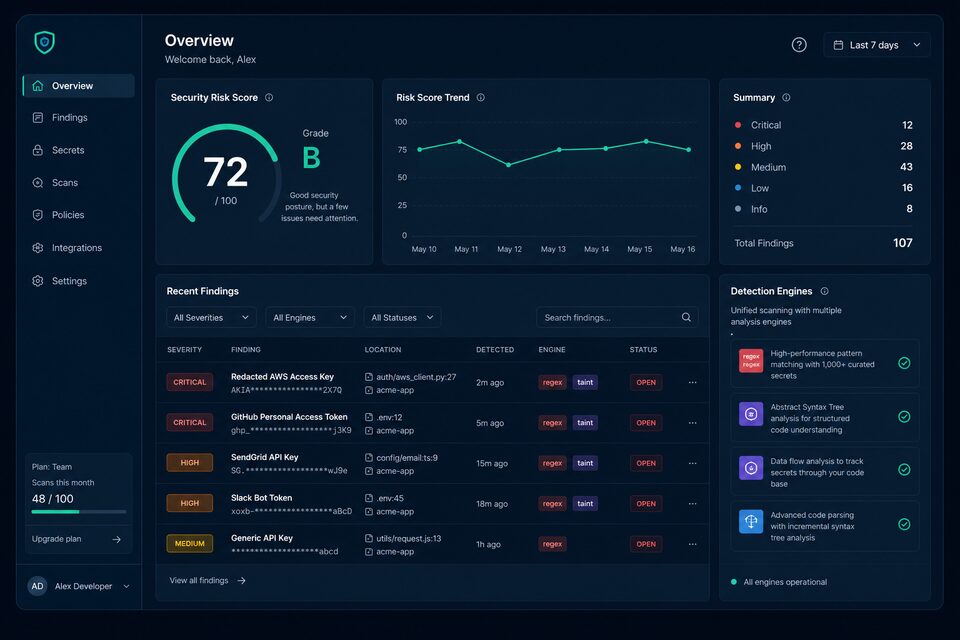
Task: Click the green status check for Data flow analysis engine
Action: 904,470
